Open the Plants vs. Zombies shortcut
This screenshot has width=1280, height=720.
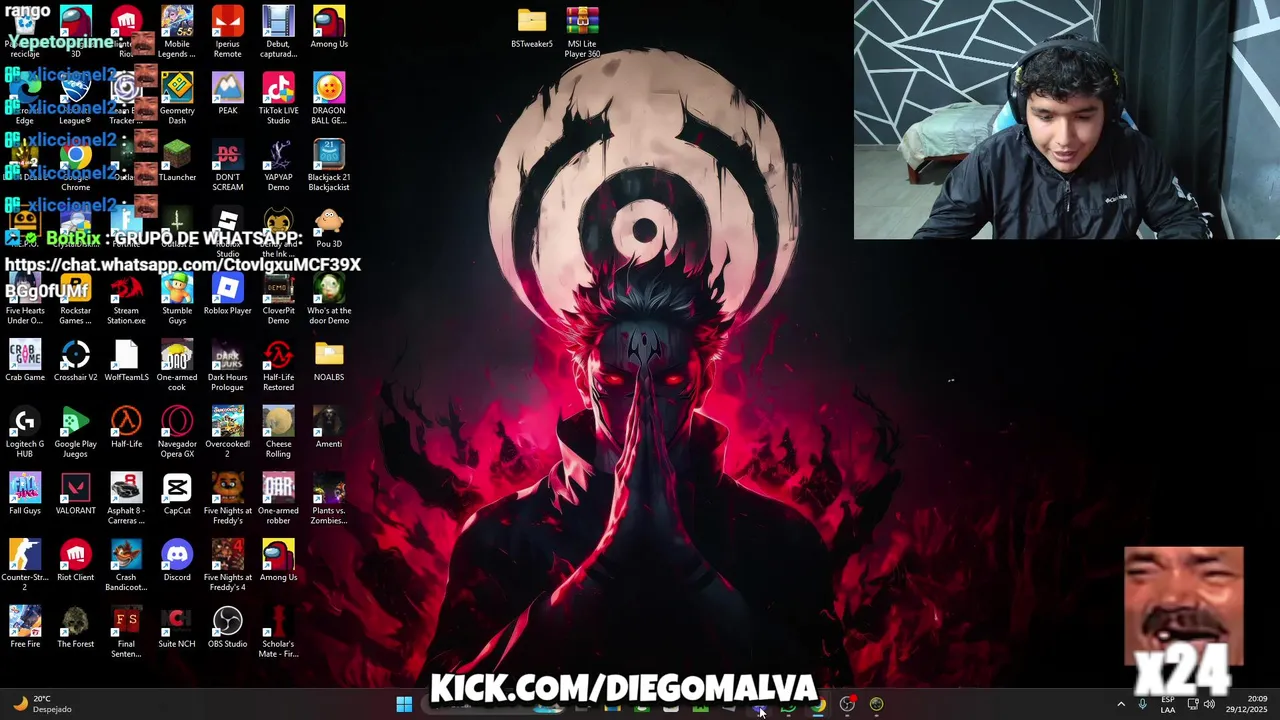pyautogui.click(x=329, y=499)
